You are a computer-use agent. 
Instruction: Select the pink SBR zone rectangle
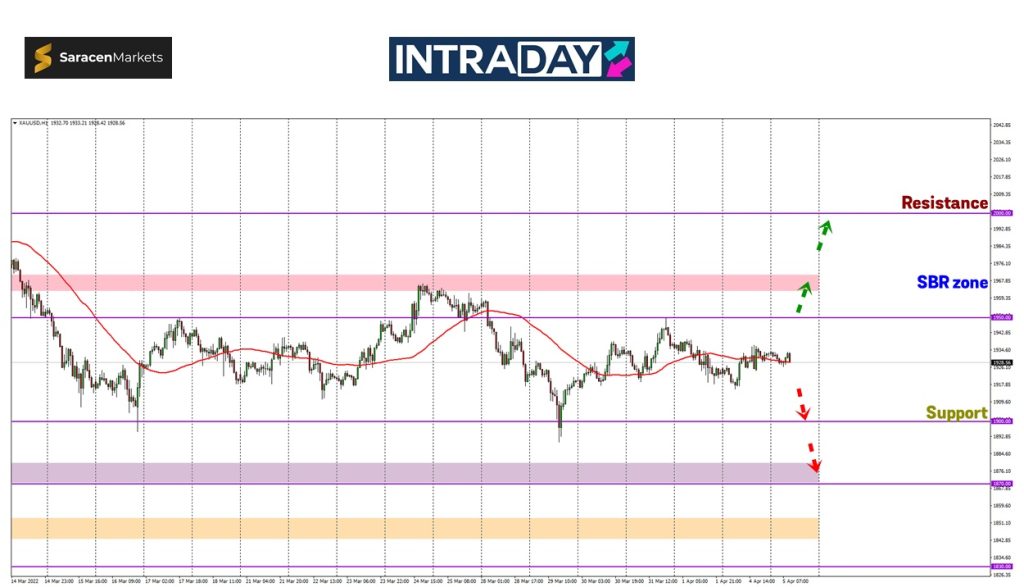[415, 283]
